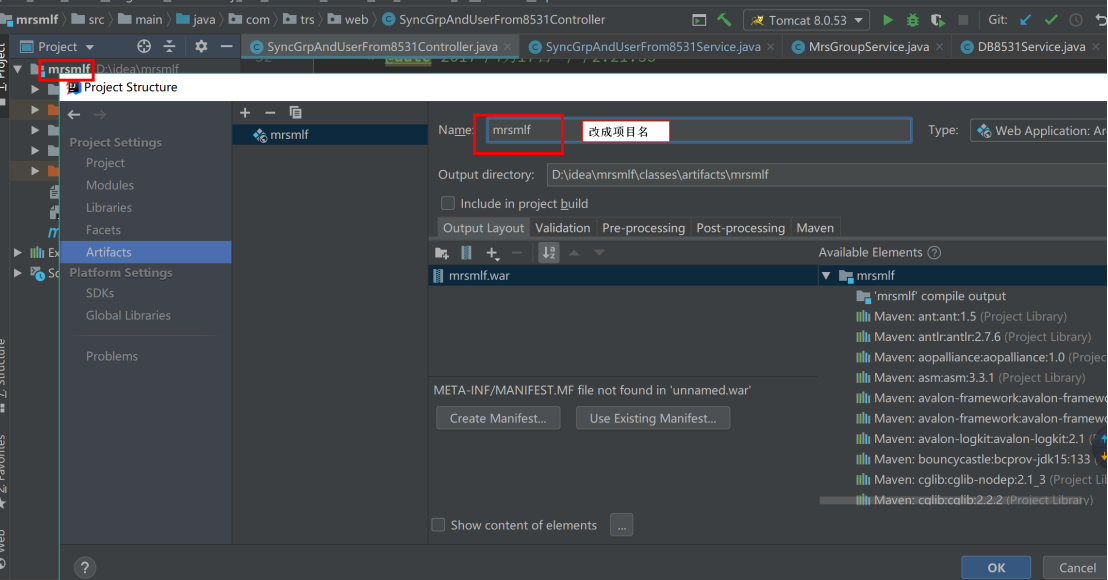The width and height of the screenshot is (1108, 580).
Task: Select Project under Project Settings
Action: click(105, 162)
